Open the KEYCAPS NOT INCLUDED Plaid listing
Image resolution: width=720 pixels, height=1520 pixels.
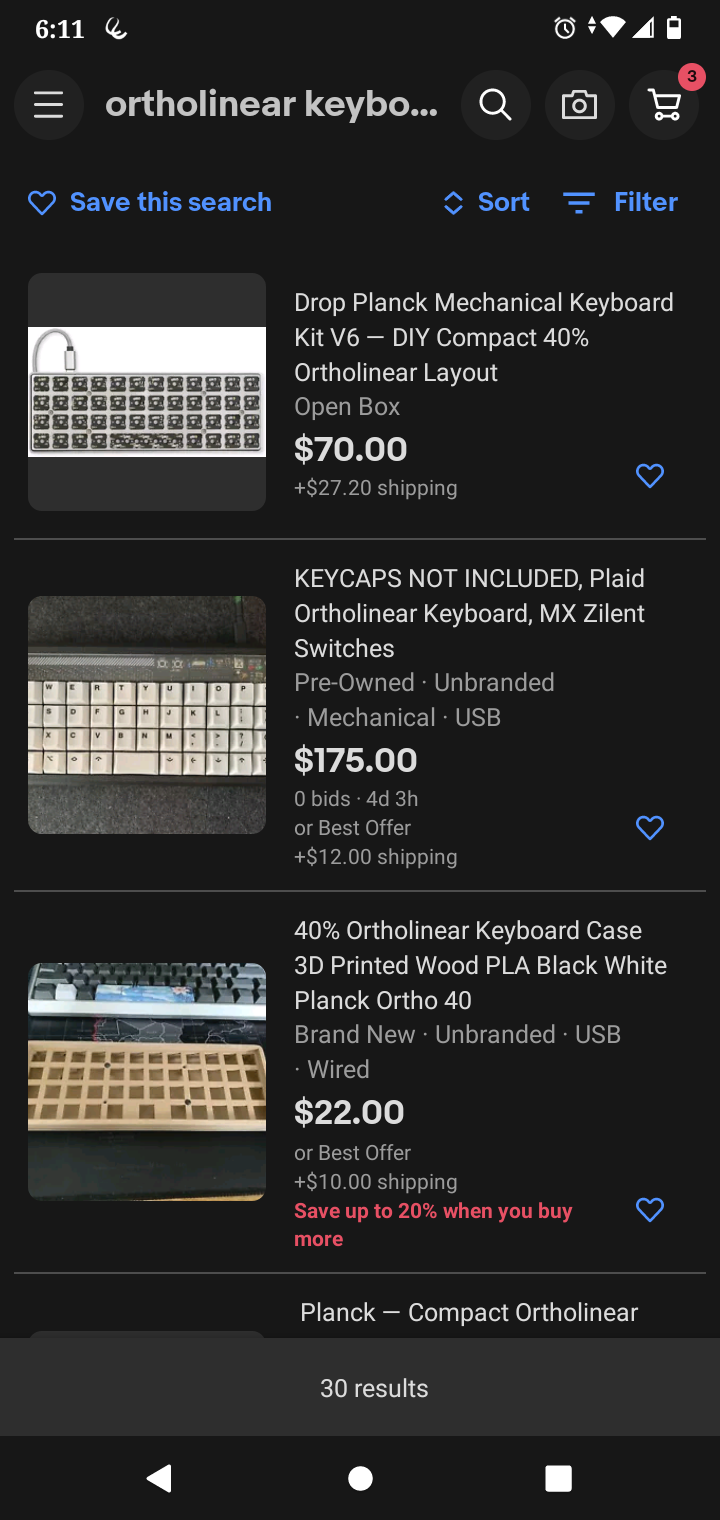tap(469, 613)
